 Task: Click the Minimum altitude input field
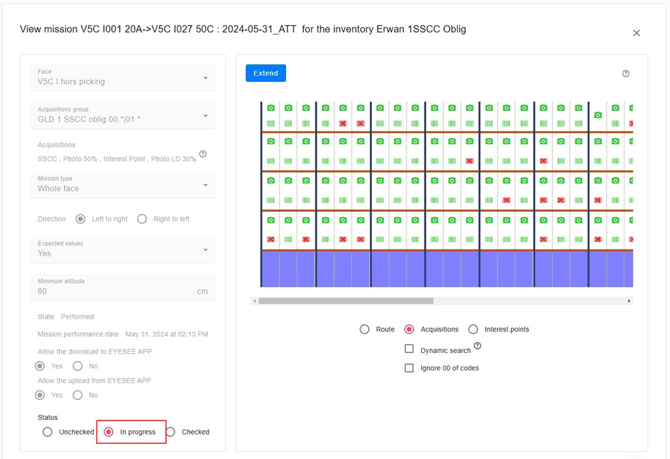tap(115, 291)
